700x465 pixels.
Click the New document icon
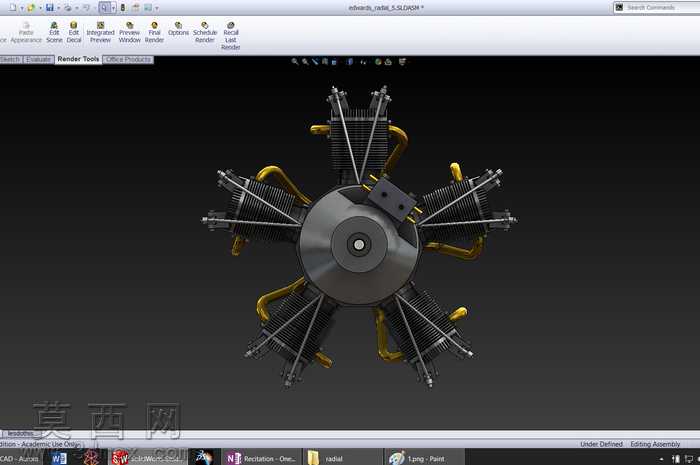click(x=12, y=8)
